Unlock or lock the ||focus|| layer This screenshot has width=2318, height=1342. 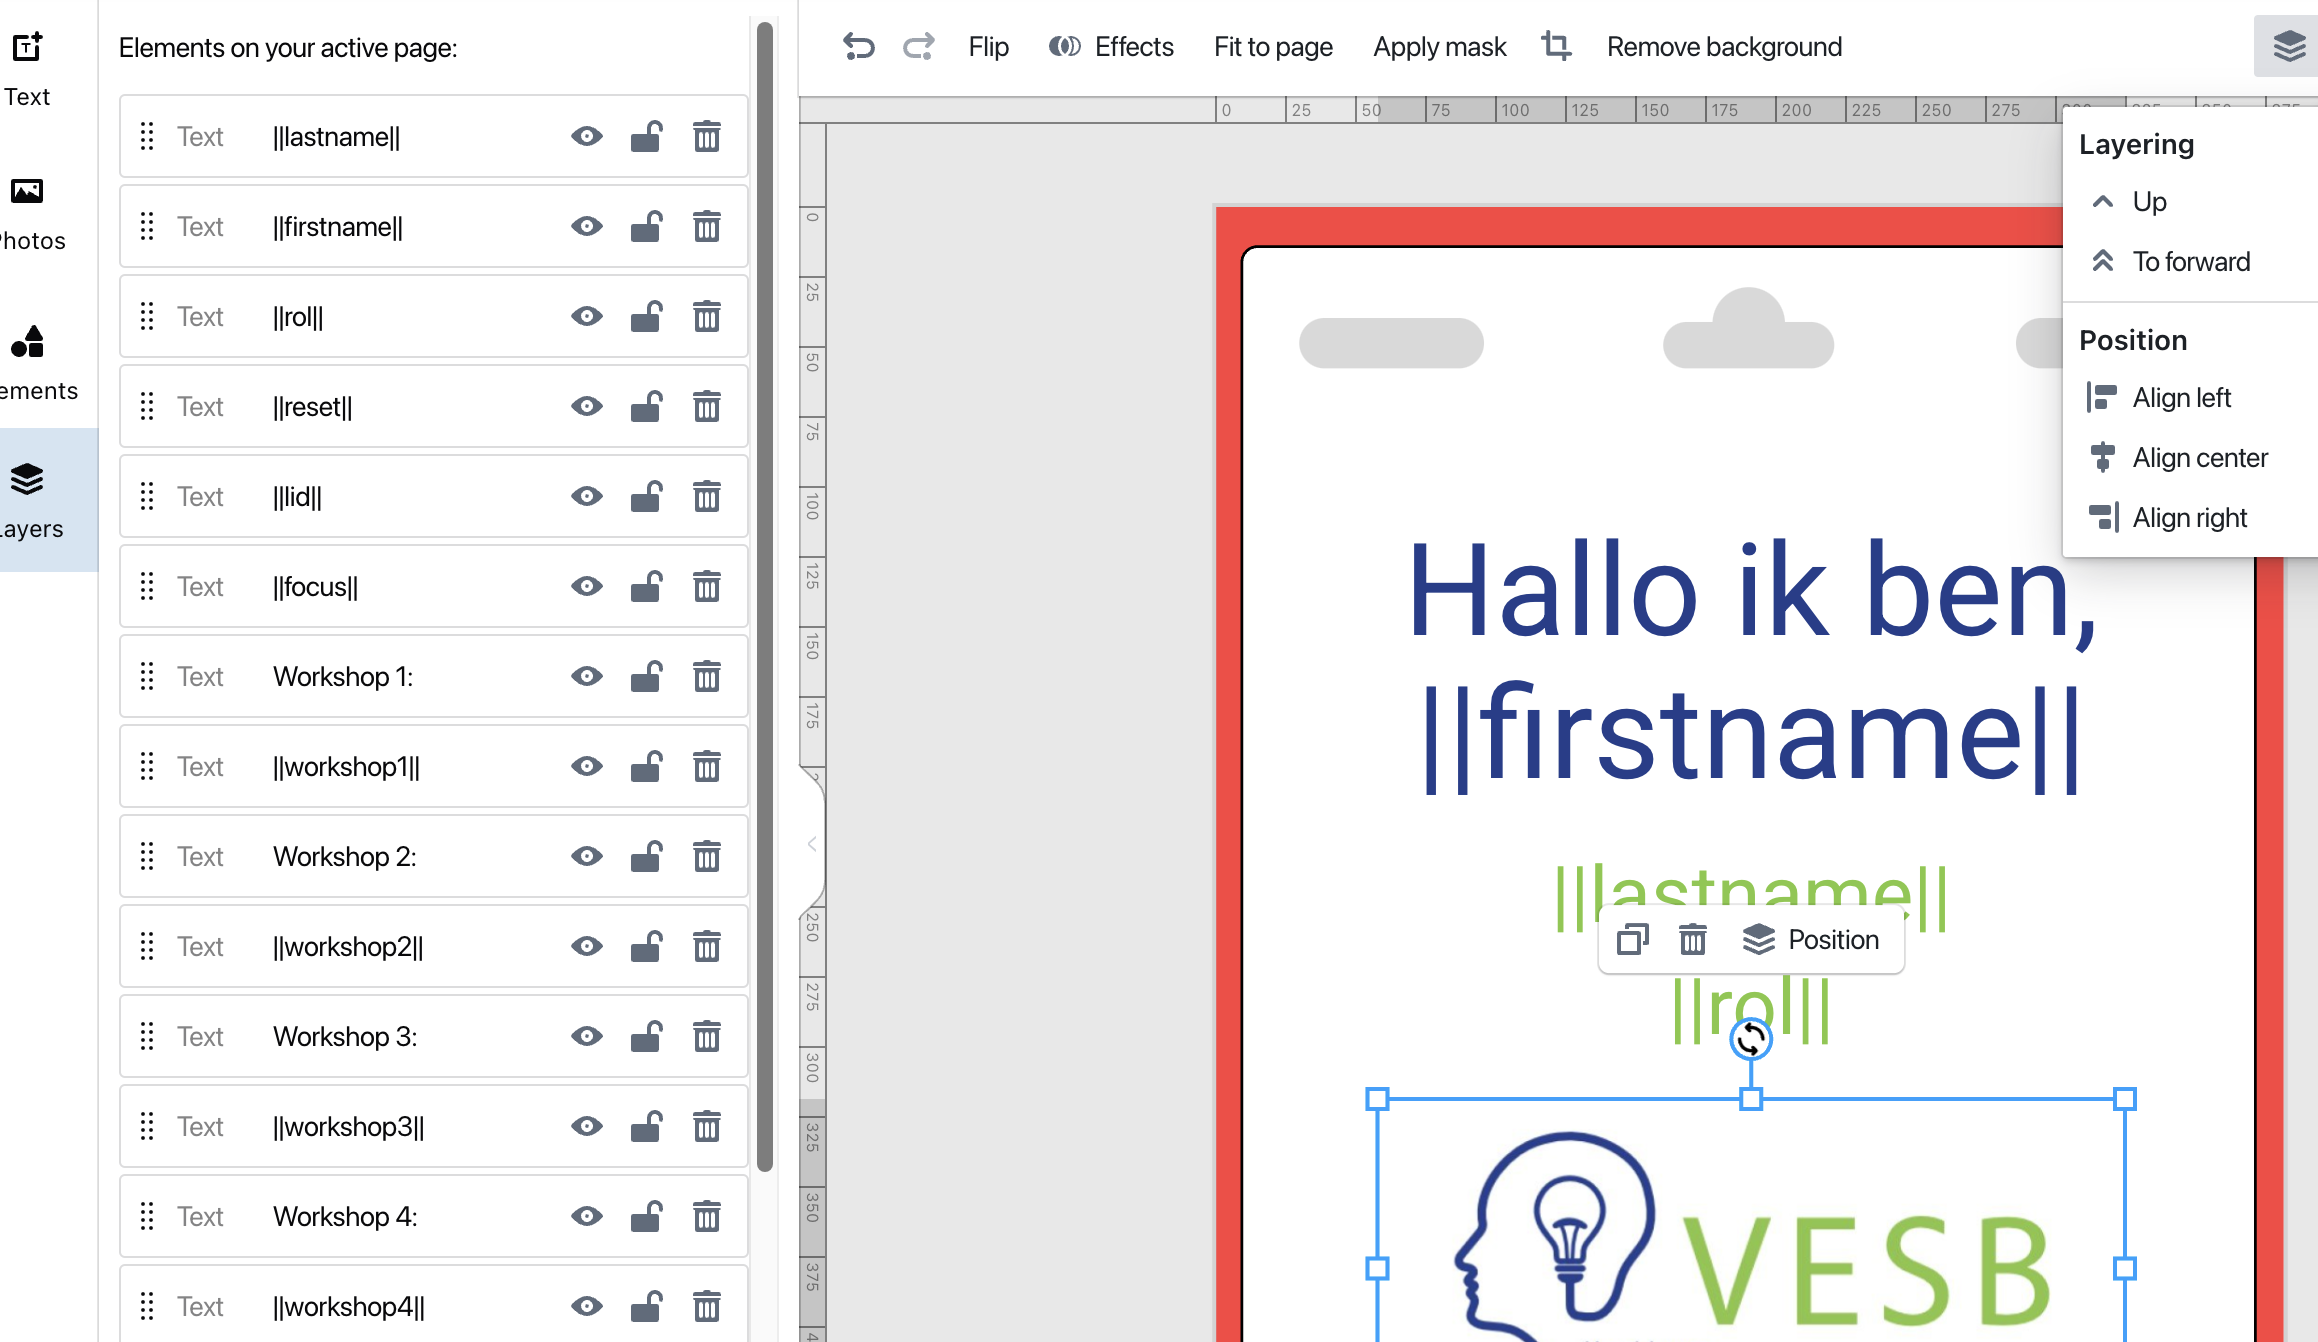click(x=646, y=587)
